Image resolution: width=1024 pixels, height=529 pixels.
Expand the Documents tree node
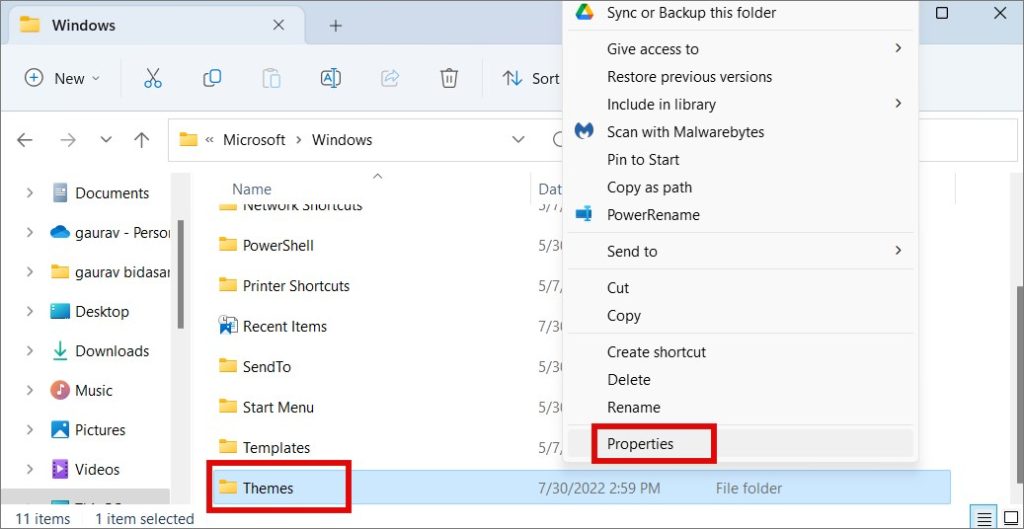tap(29, 193)
